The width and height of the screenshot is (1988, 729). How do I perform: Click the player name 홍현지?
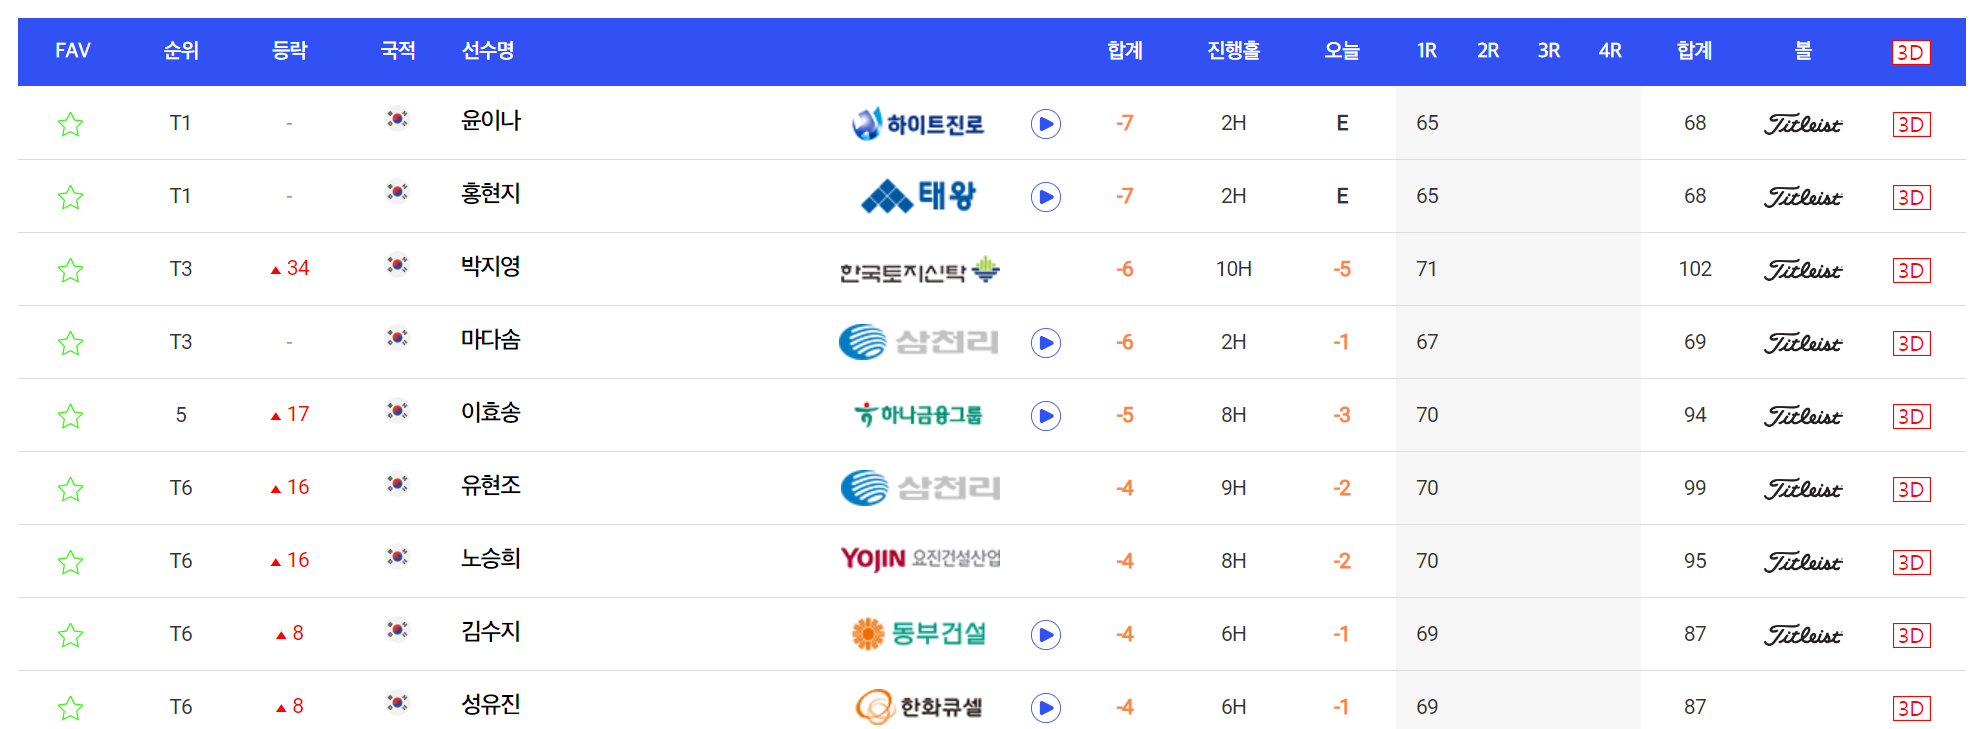(489, 196)
